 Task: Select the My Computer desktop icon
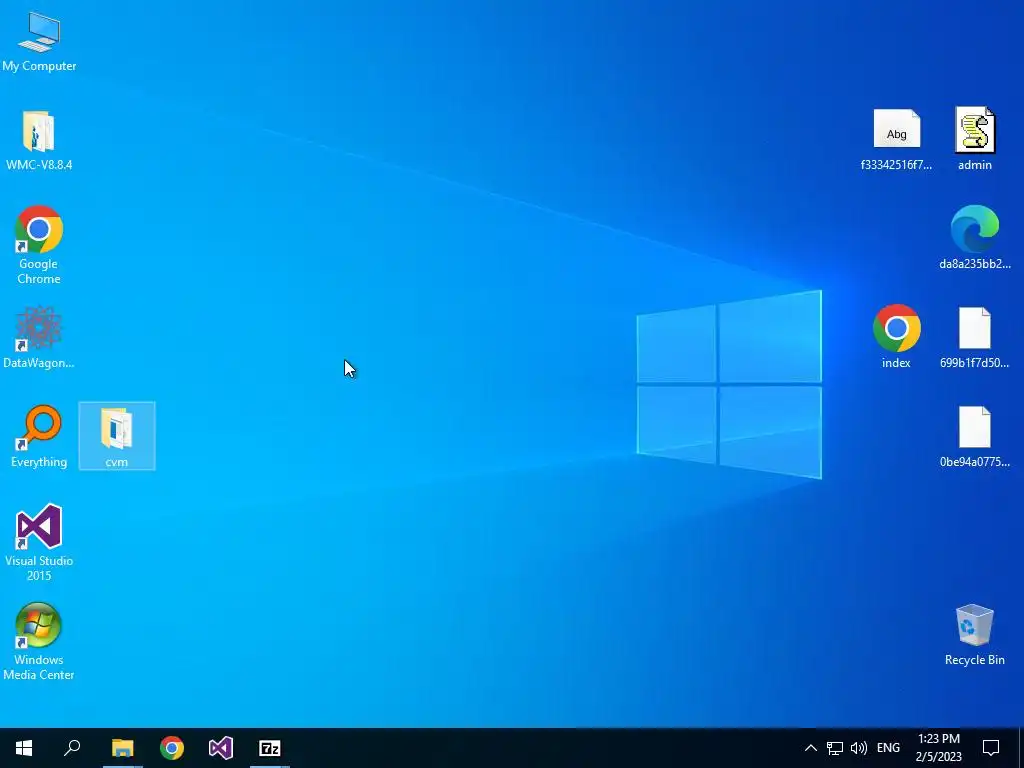point(39,40)
